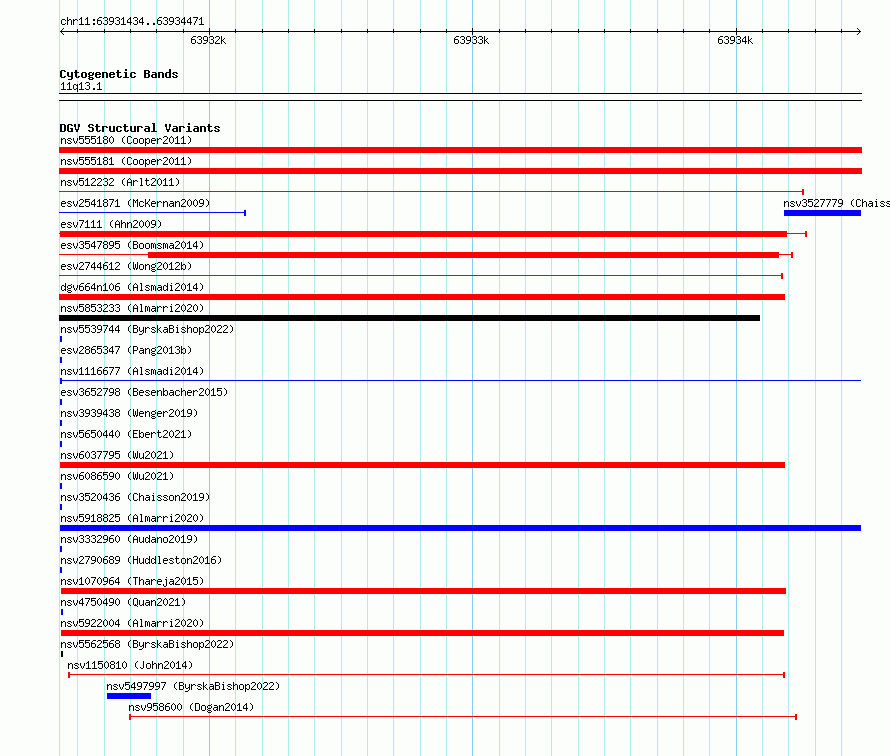Click the DGV Structural Variants track title

140,128
